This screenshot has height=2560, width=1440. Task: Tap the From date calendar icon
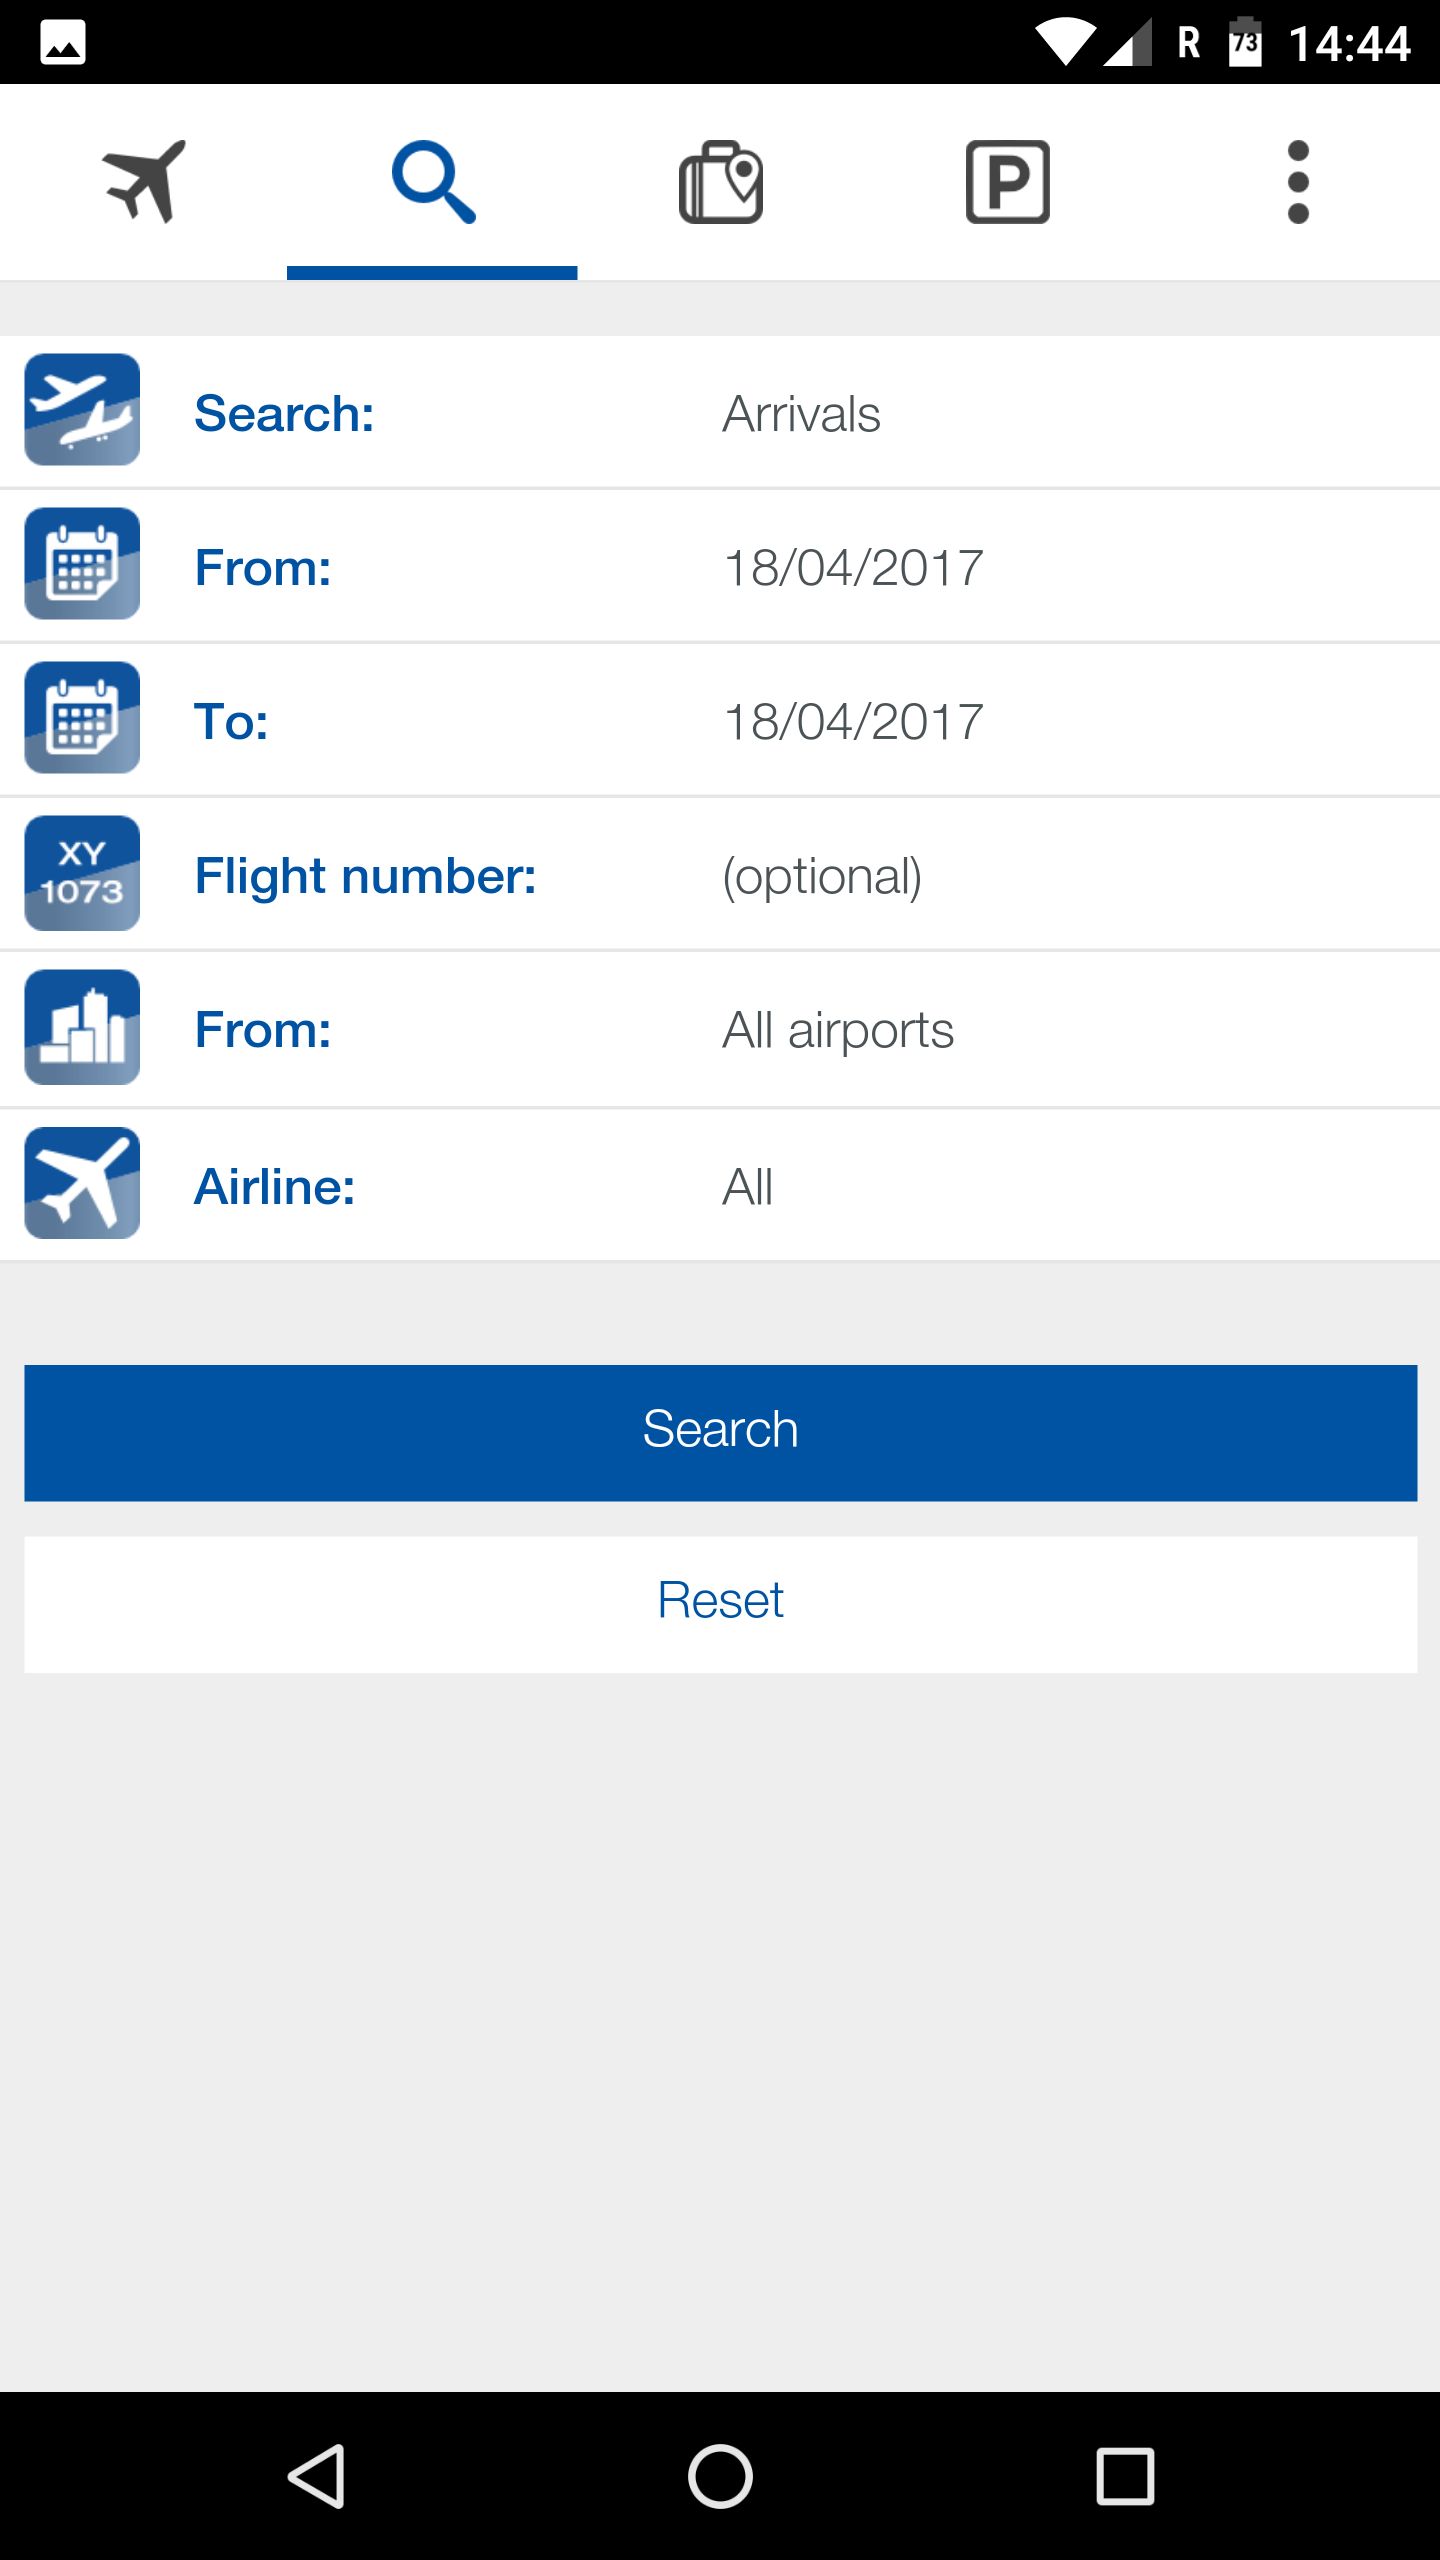(82, 563)
